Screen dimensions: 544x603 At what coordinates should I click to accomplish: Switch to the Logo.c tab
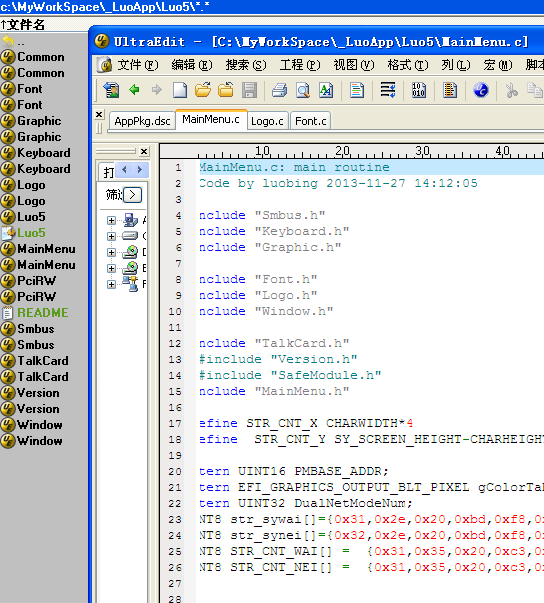[x=267, y=121]
